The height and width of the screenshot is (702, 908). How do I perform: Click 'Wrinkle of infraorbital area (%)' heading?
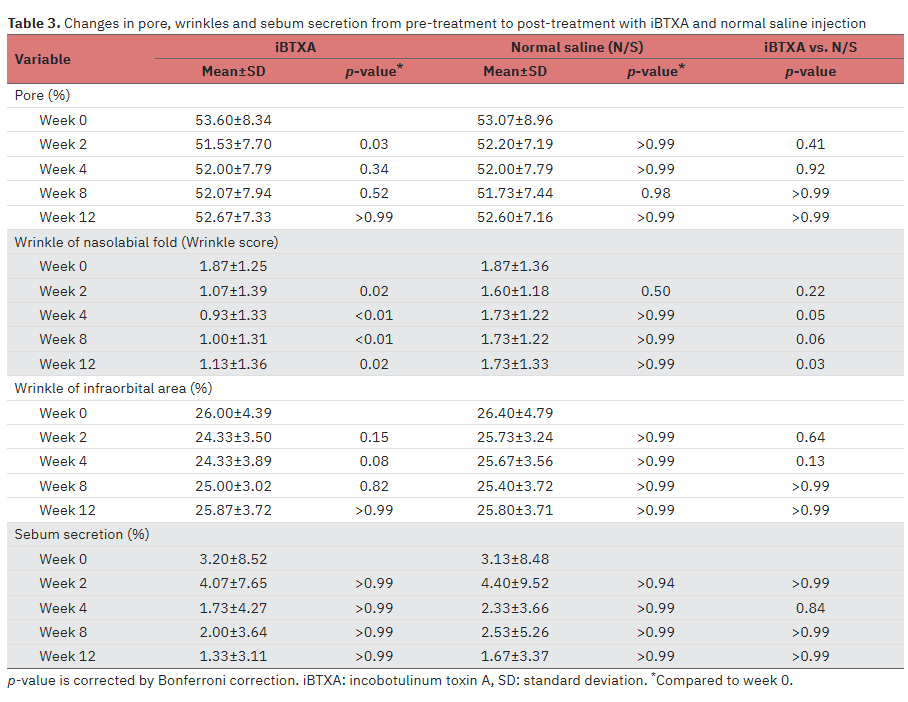(x=114, y=388)
